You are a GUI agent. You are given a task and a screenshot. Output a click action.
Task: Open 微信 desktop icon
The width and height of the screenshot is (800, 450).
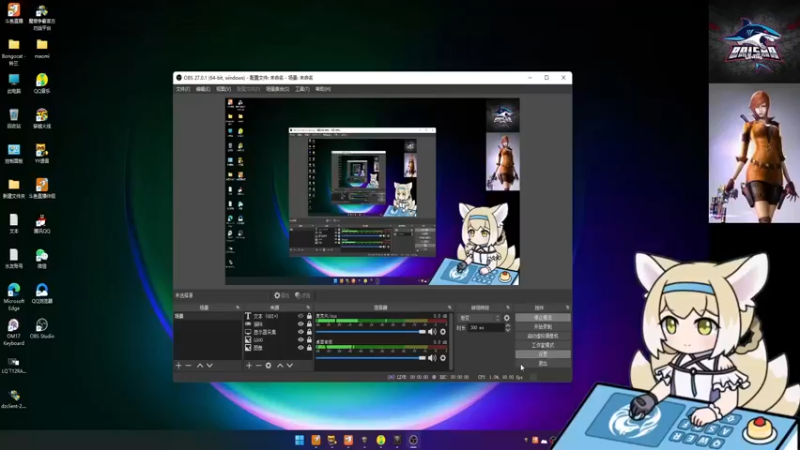click(42, 259)
